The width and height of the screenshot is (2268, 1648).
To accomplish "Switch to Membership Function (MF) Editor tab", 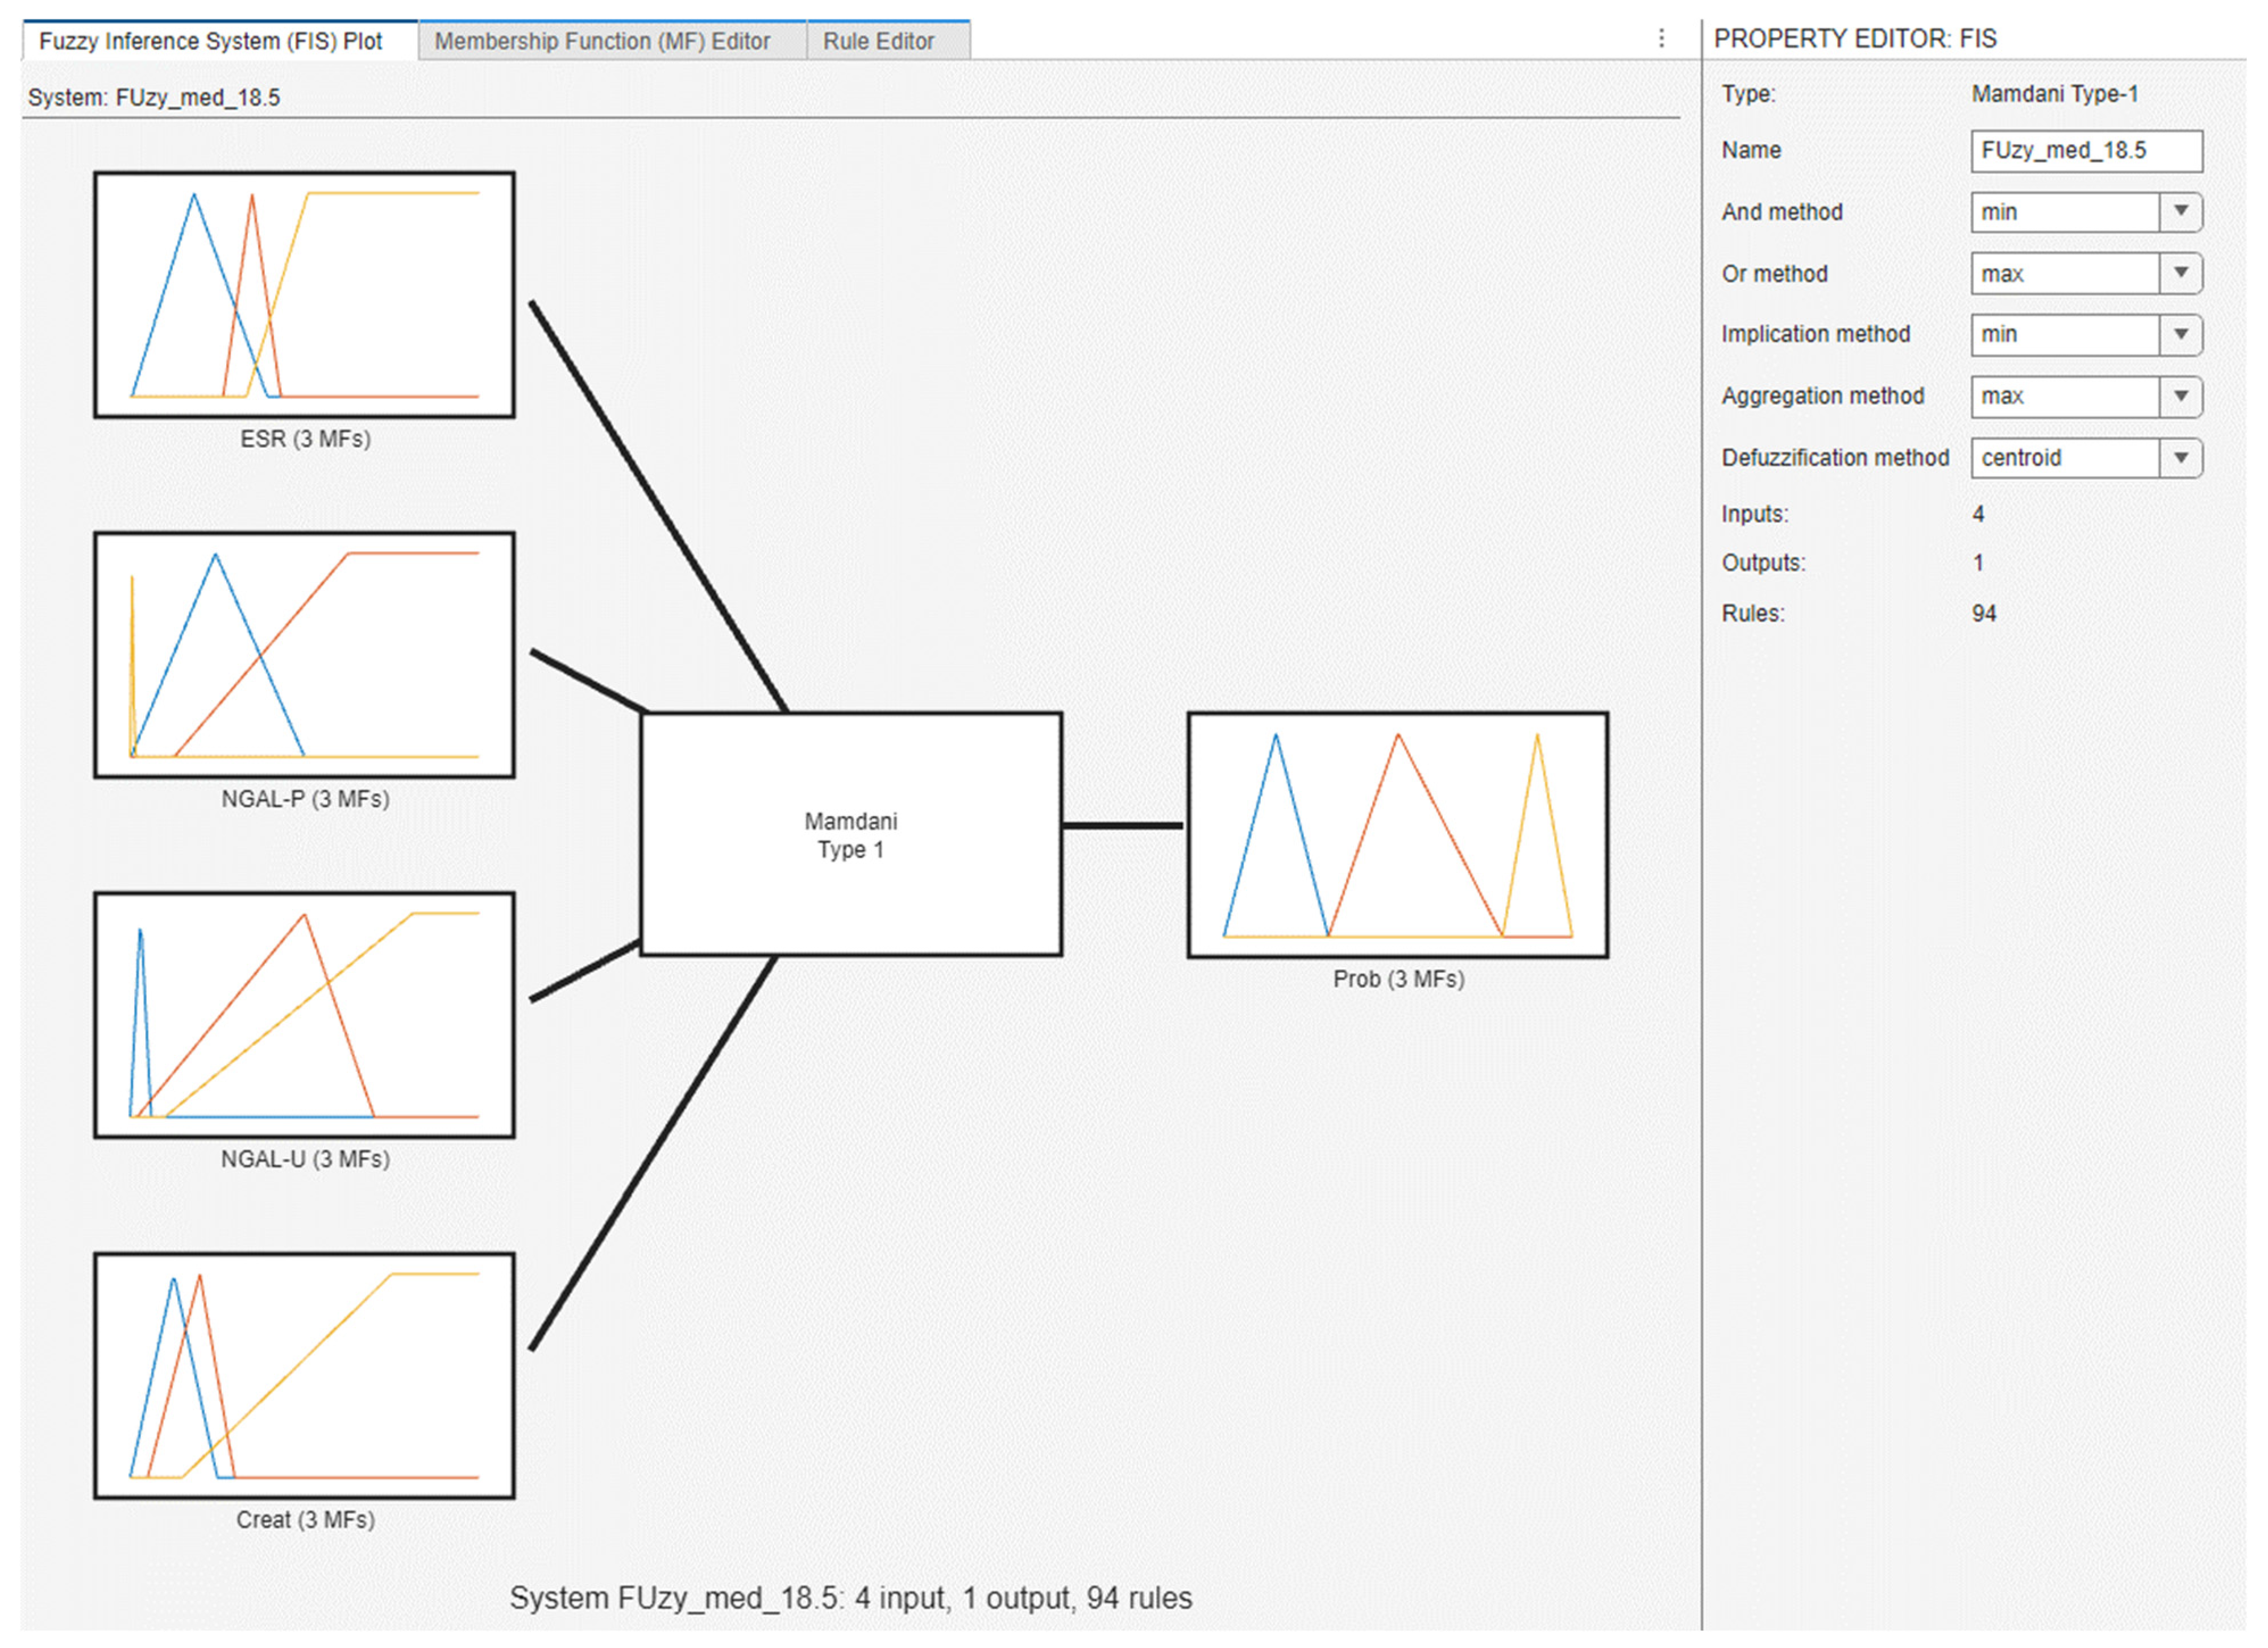I will coord(602,41).
